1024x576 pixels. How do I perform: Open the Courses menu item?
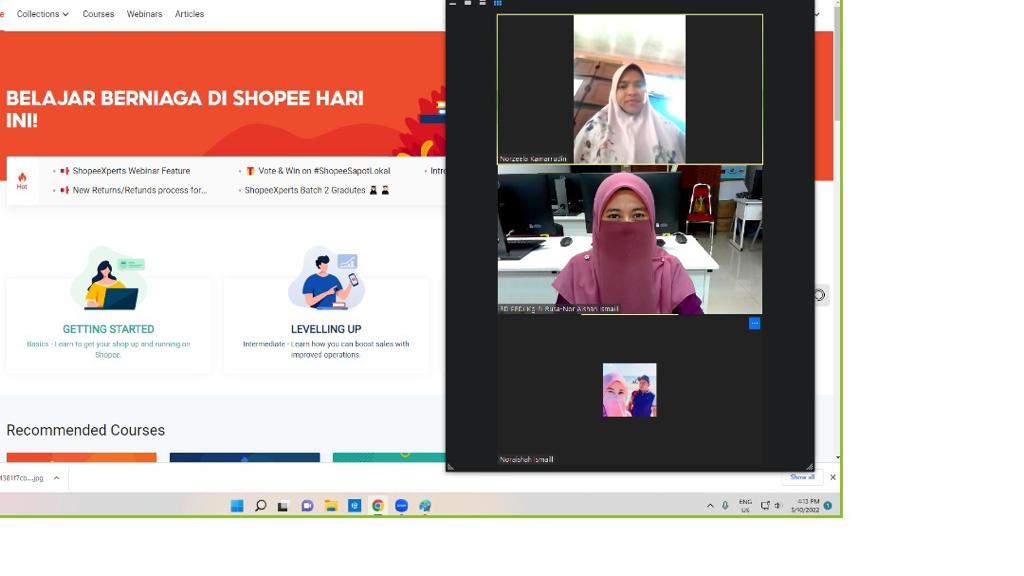click(x=98, y=14)
